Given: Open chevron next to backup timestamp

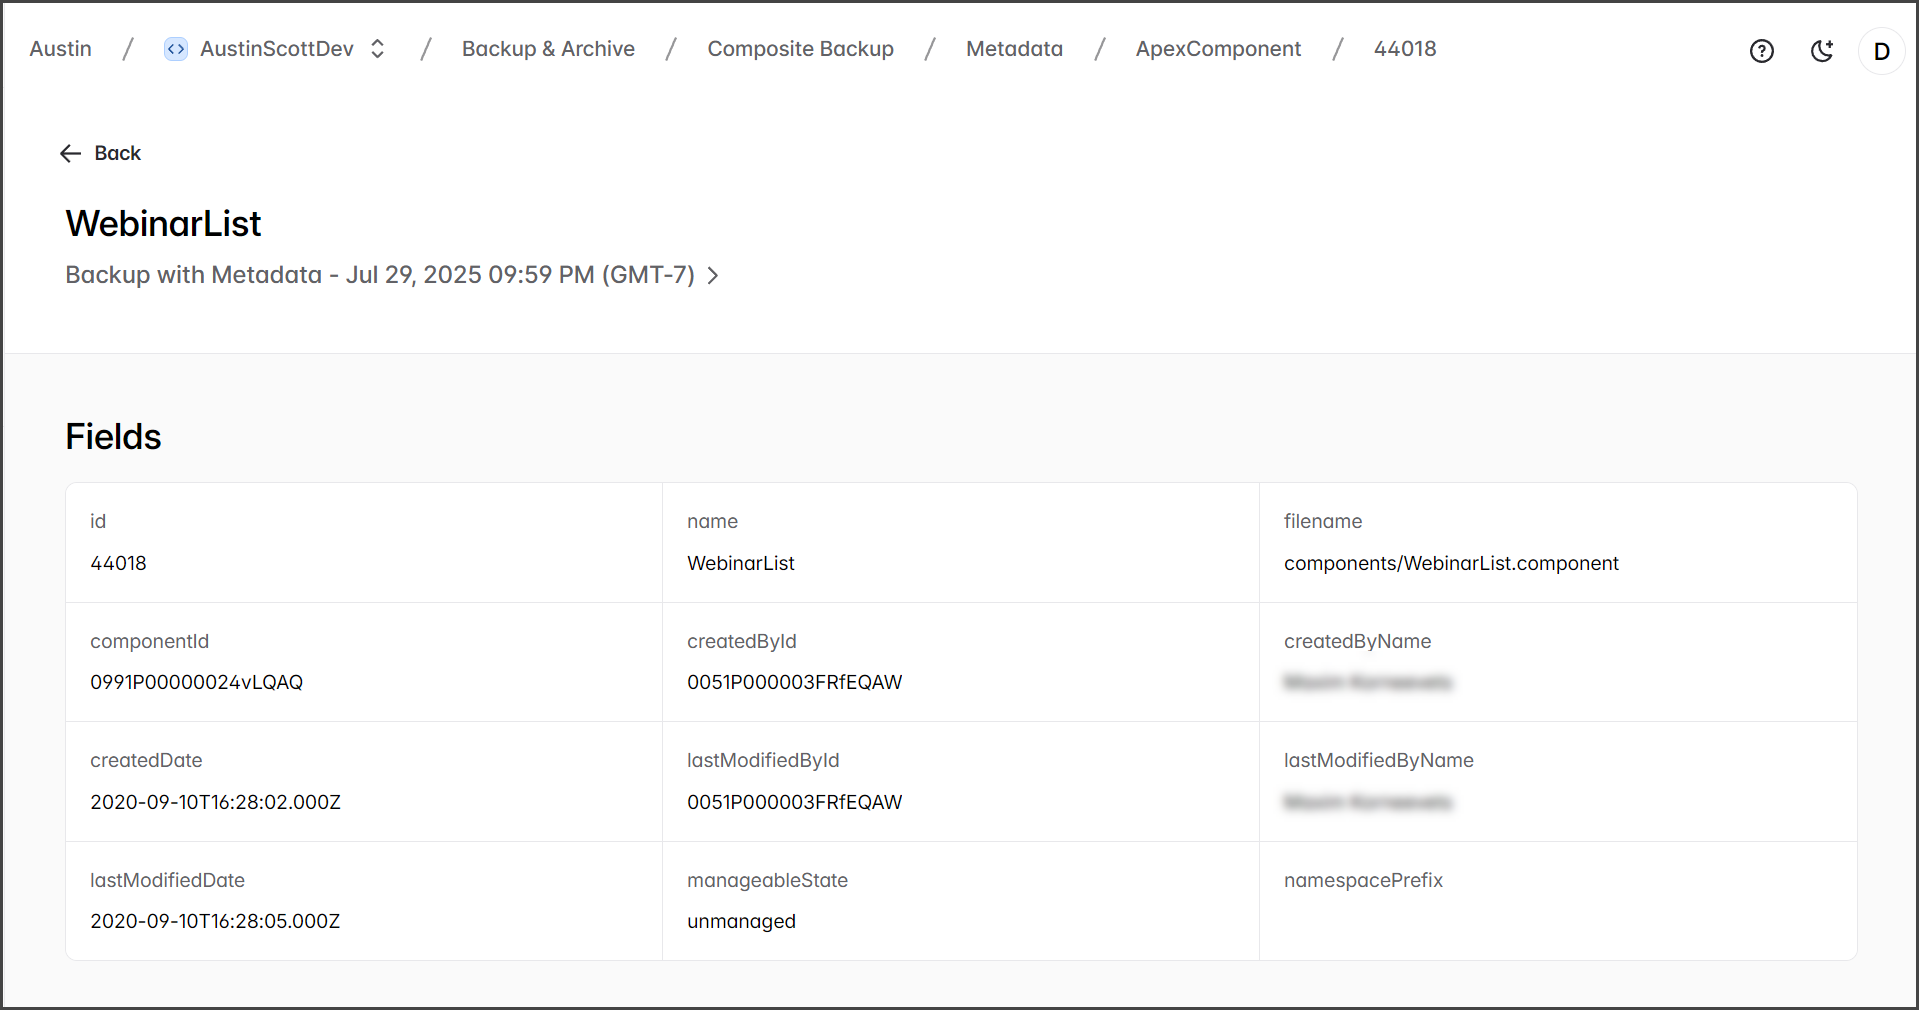Looking at the screenshot, I should (713, 275).
